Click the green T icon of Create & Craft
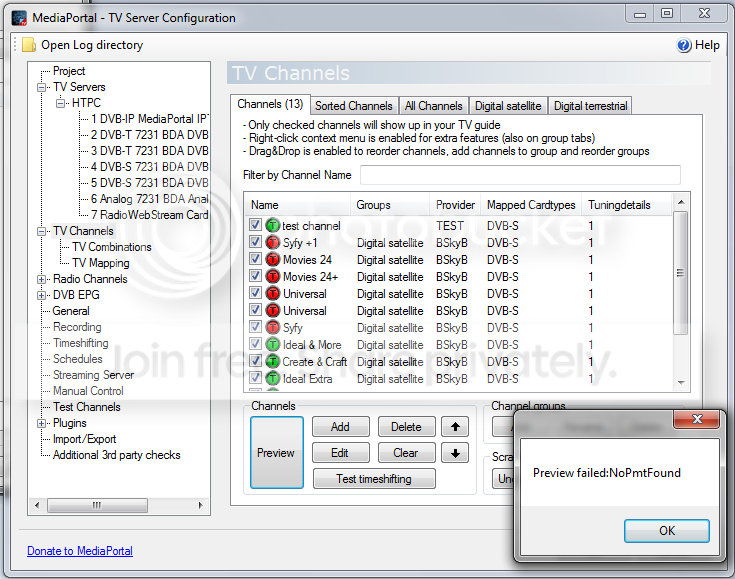The image size is (735, 579). [272, 361]
